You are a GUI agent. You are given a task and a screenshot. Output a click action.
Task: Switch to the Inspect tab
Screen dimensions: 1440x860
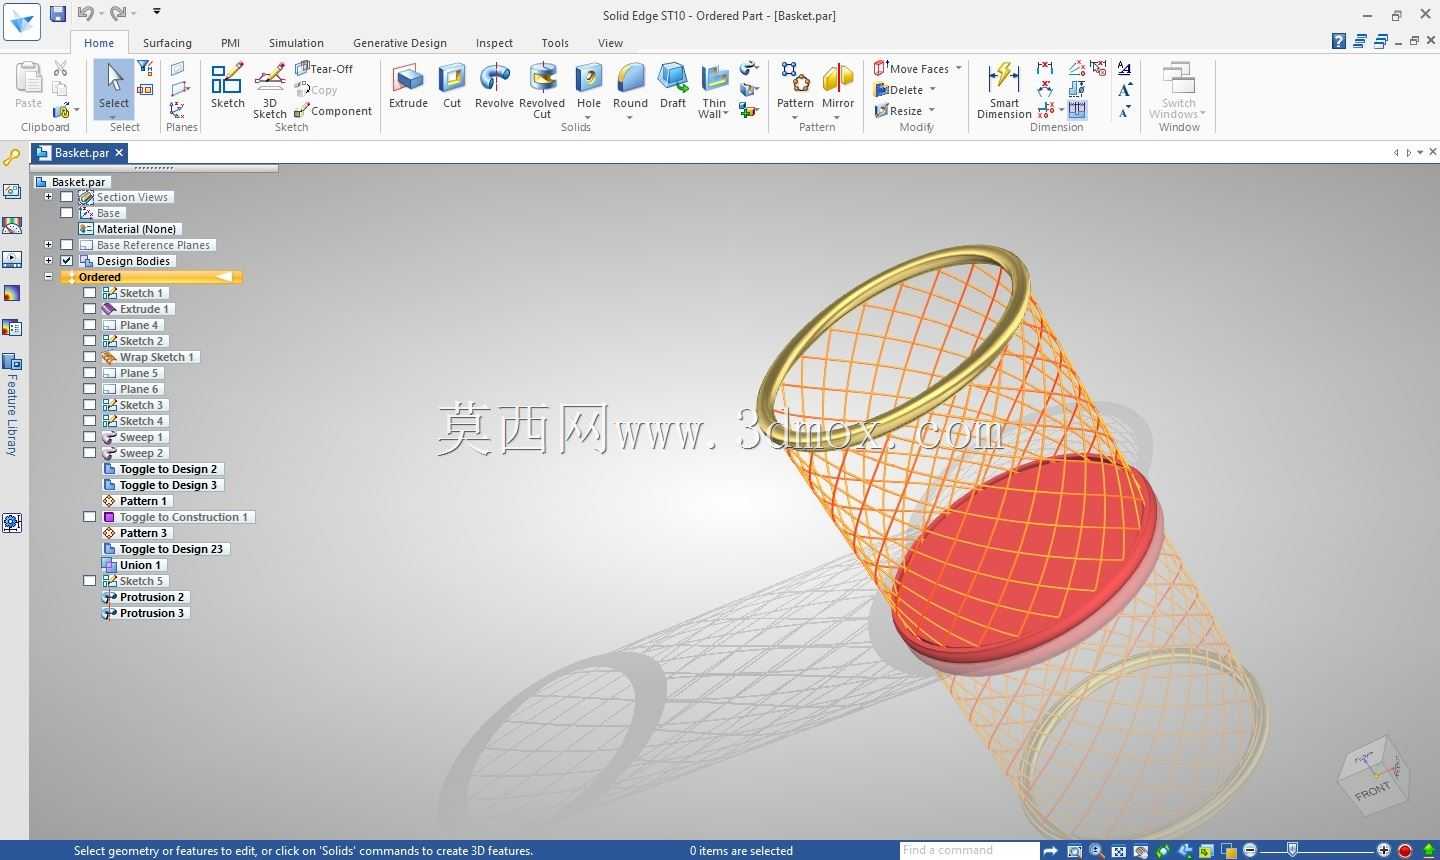click(494, 43)
